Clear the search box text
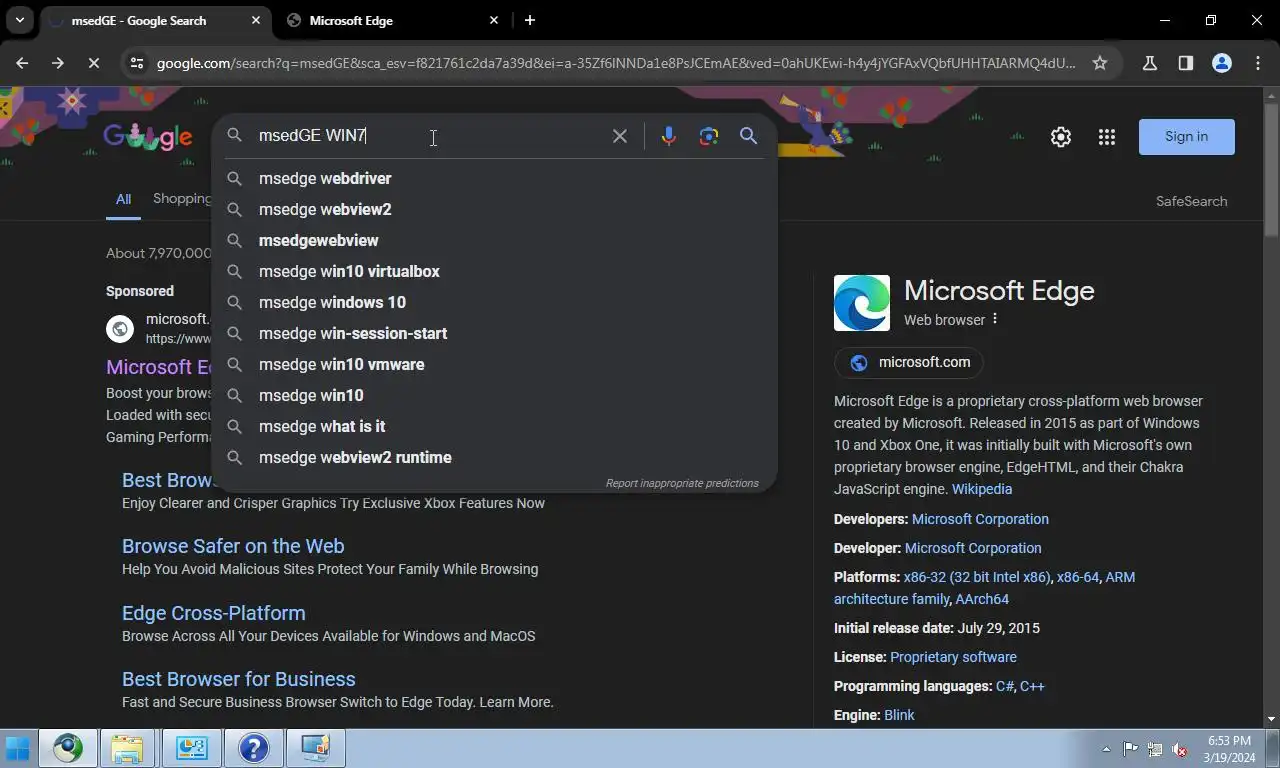The height and width of the screenshot is (768, 1280). (620, 136)
